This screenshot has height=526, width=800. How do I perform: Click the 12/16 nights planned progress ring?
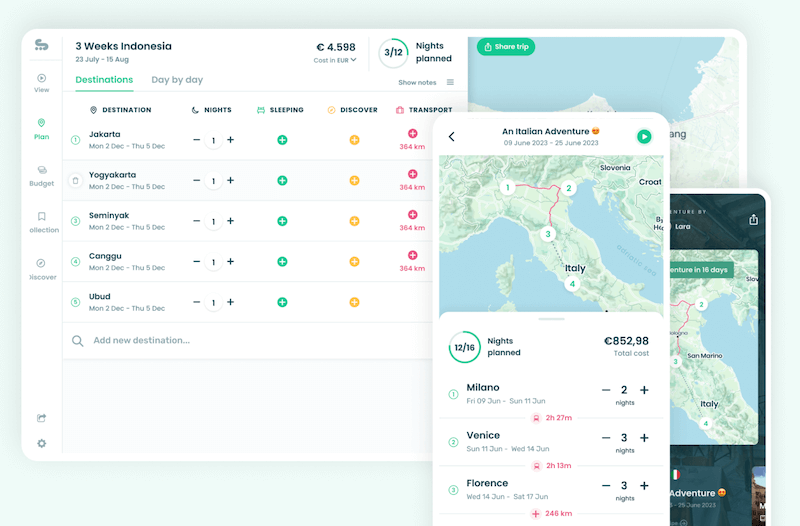(x=464, y=347)
